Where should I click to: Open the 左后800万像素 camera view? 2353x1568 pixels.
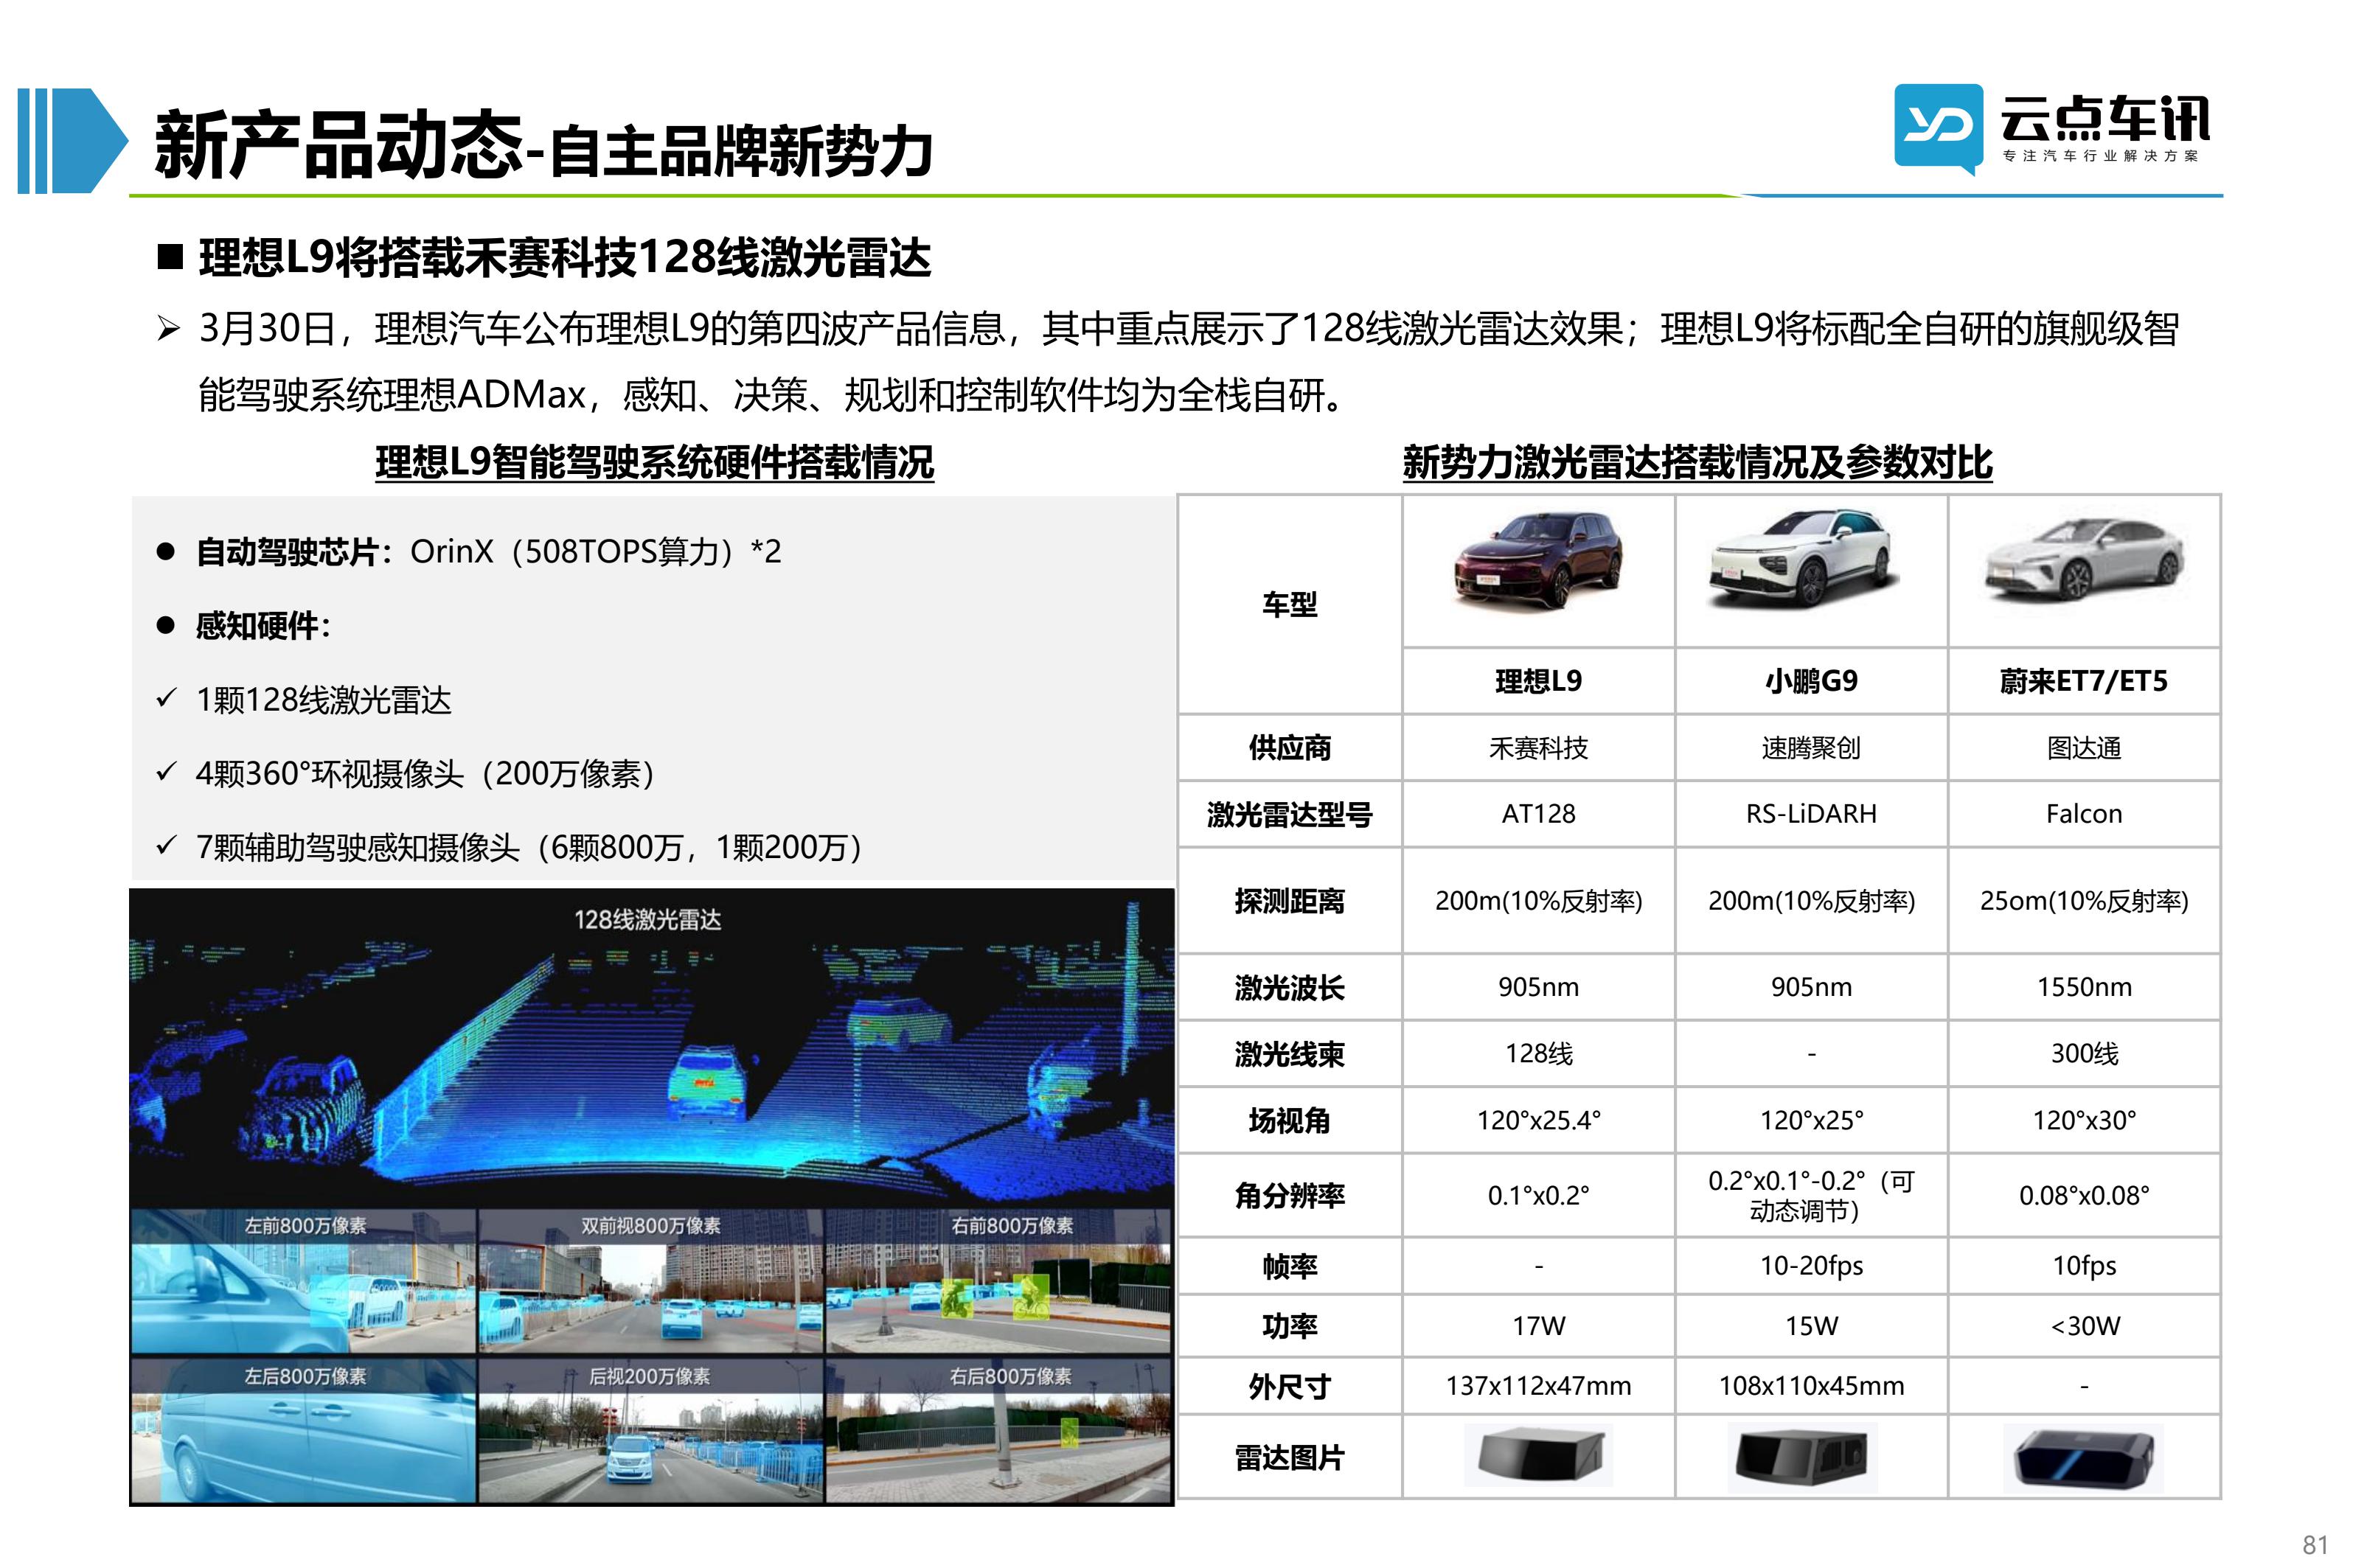click(x=303, y=1430)
